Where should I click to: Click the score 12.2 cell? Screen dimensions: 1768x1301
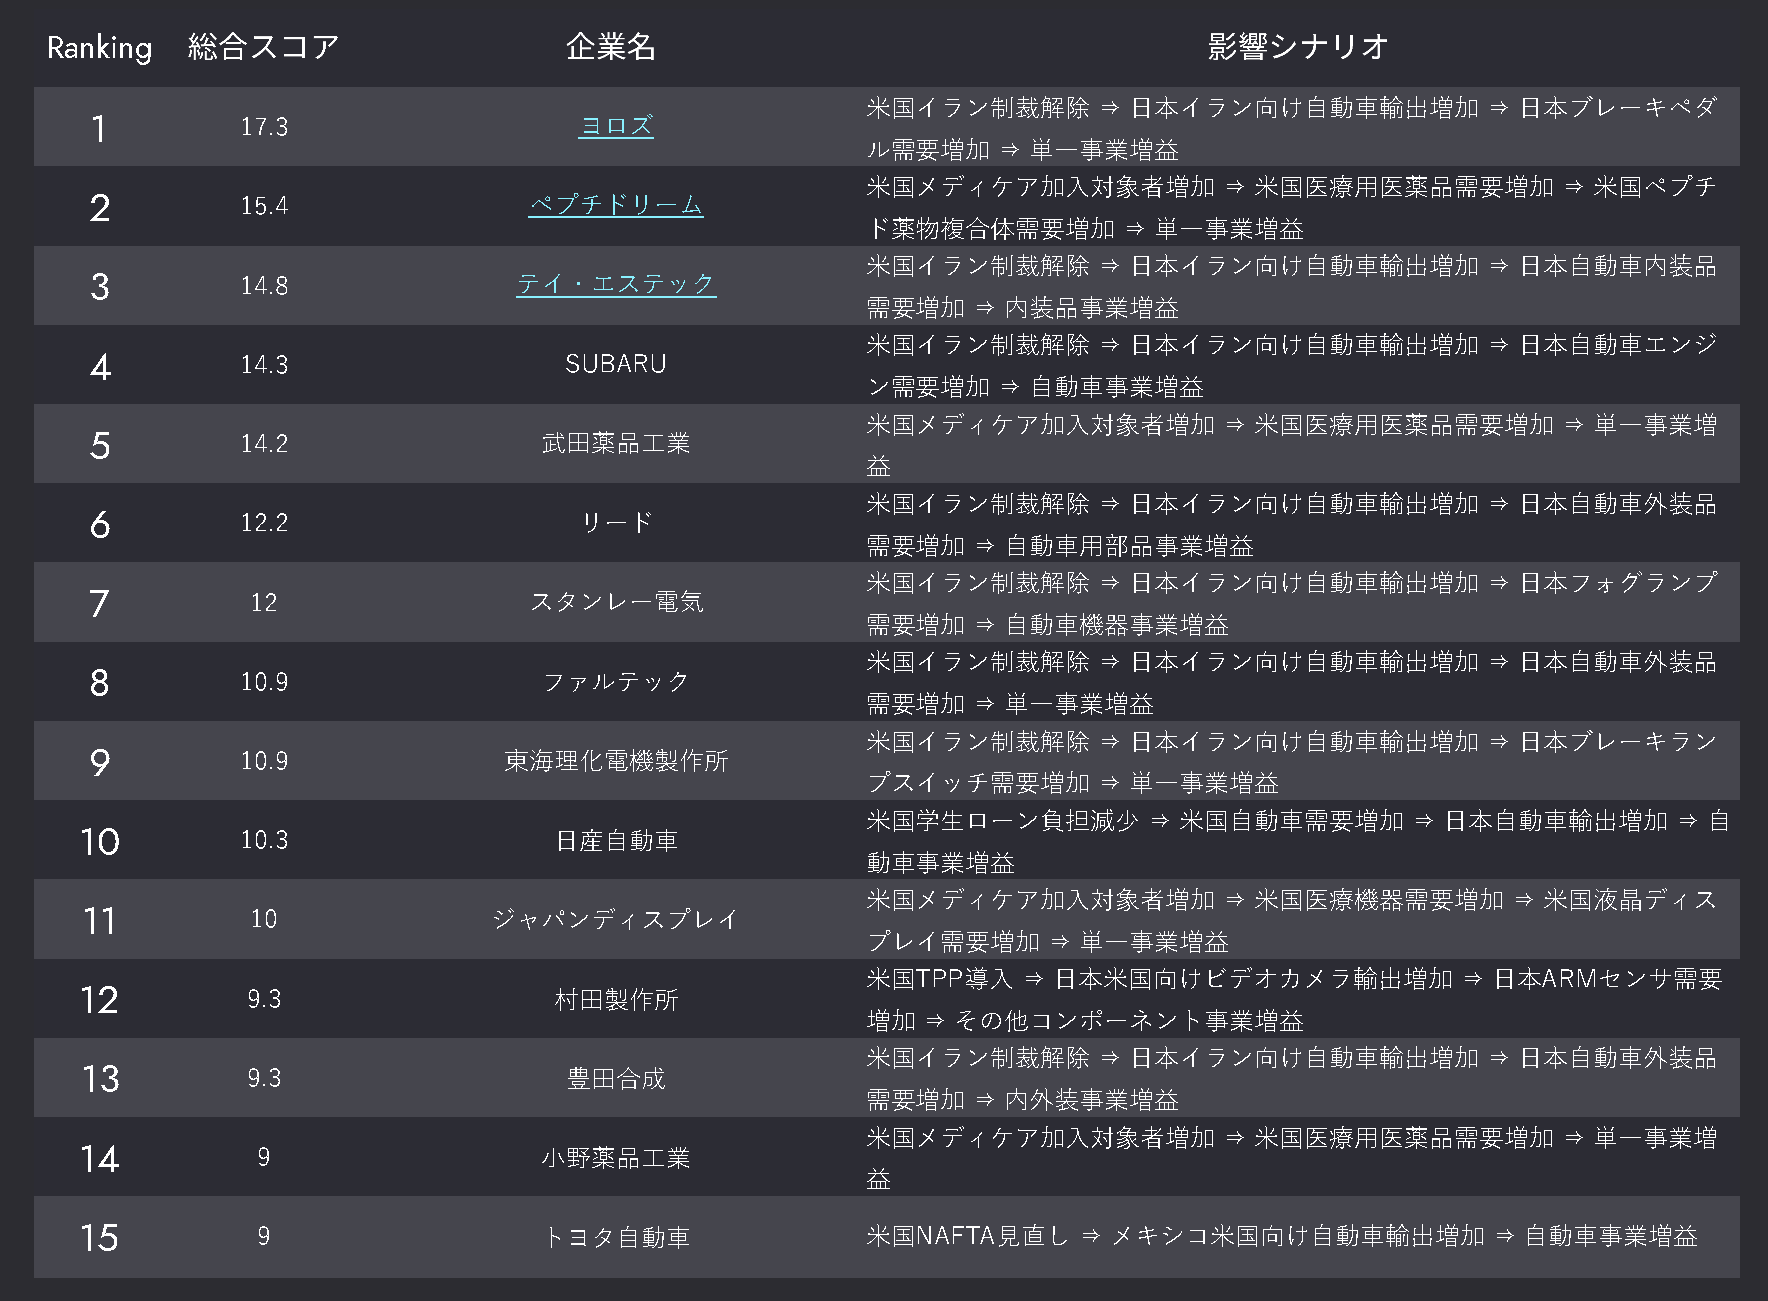tap(264, 522)
